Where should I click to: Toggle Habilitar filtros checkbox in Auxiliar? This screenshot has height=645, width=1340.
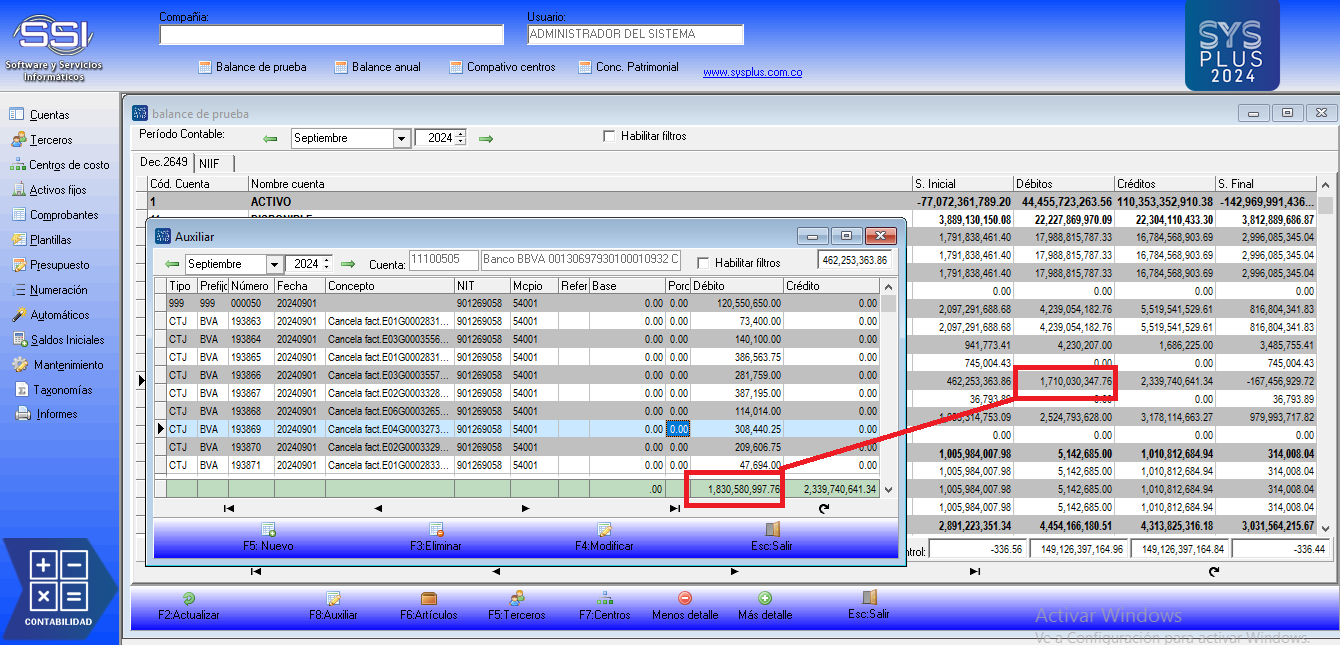pos(703,263)
